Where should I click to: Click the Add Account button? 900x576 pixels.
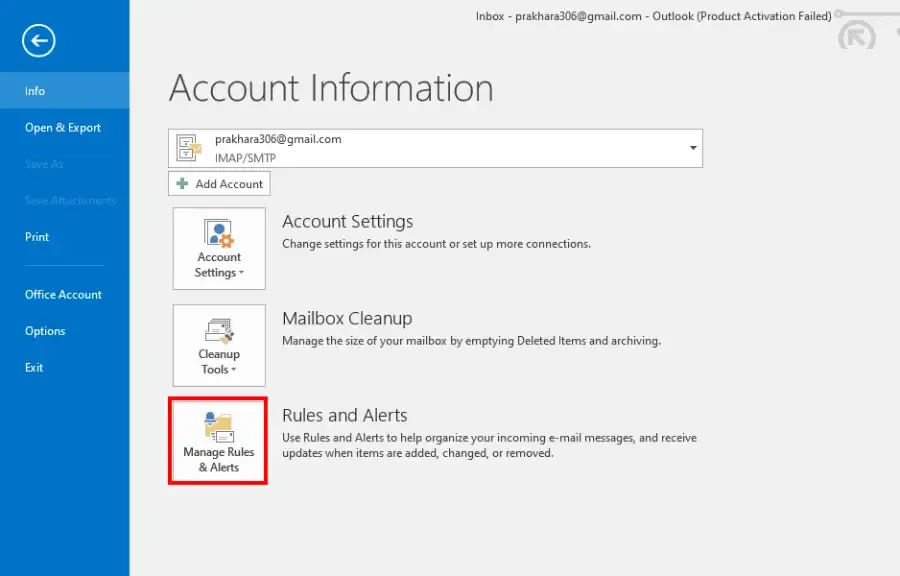click(x=219, y=184)
